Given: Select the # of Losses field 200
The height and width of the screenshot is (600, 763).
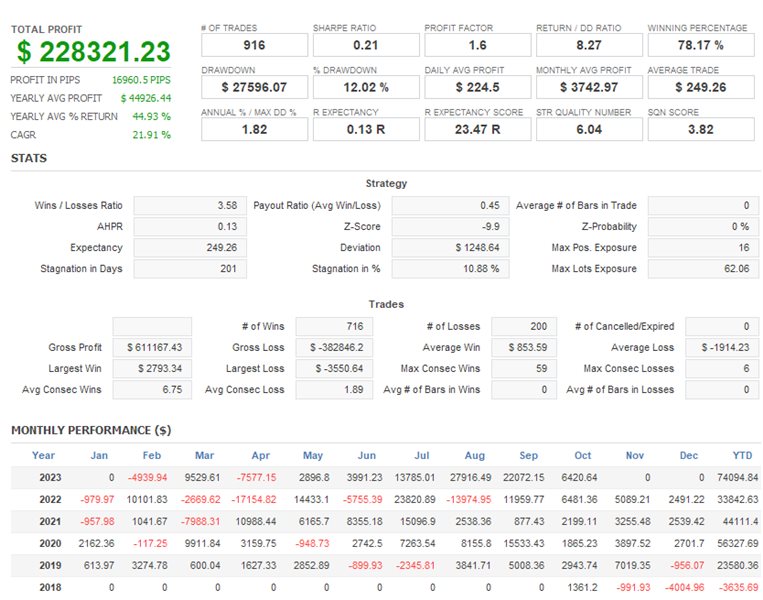Looking at the screenshot, I should point(524,326).
